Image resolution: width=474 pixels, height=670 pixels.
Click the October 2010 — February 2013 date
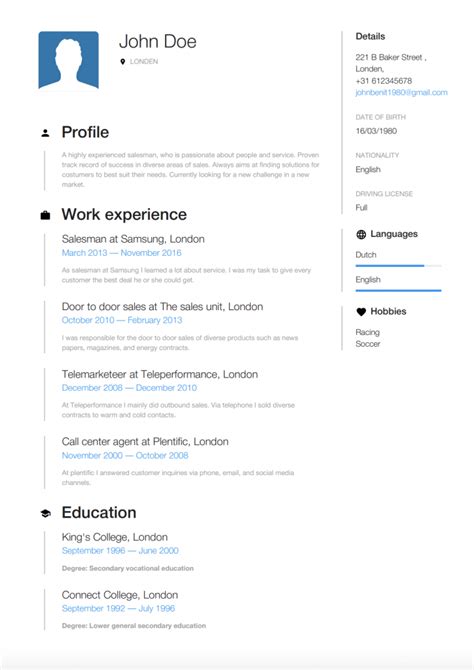pyautogui.click(x=122, y=320)
